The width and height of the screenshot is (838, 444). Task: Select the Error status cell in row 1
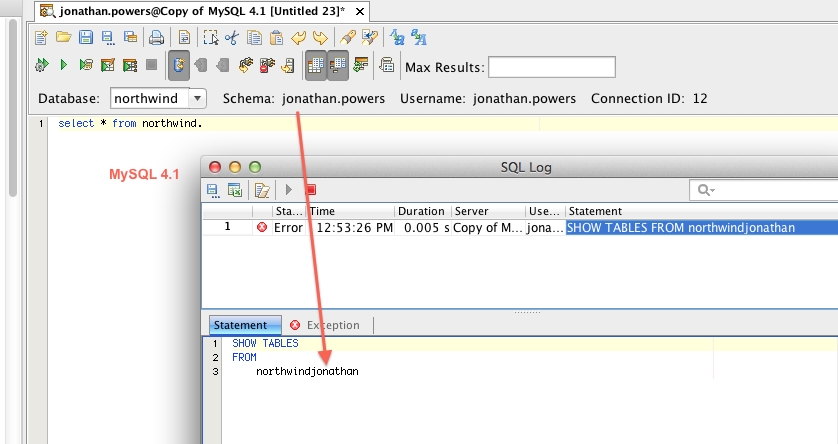click(x=289, y=228)
